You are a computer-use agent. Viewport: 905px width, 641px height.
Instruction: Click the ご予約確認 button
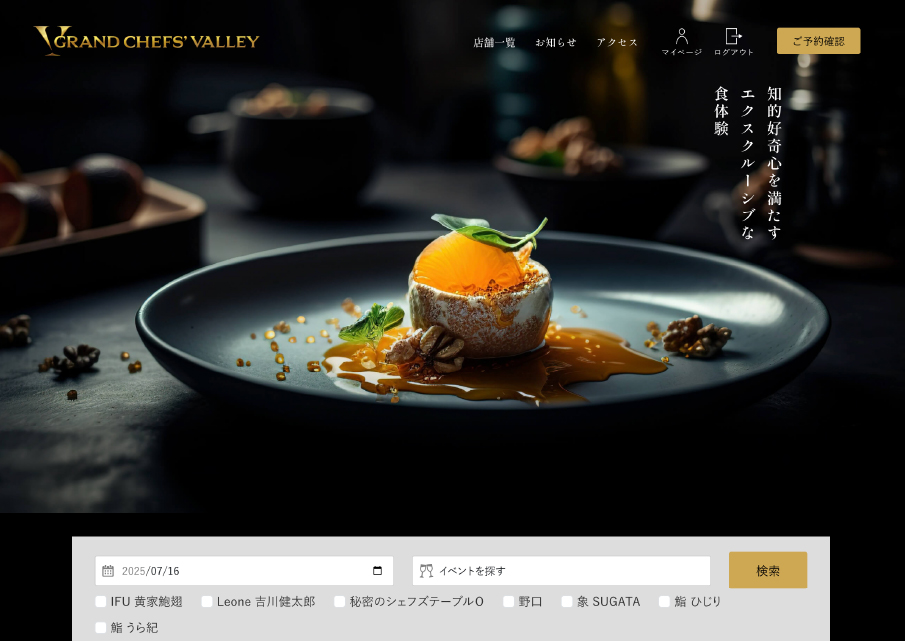tap(818, 41)
